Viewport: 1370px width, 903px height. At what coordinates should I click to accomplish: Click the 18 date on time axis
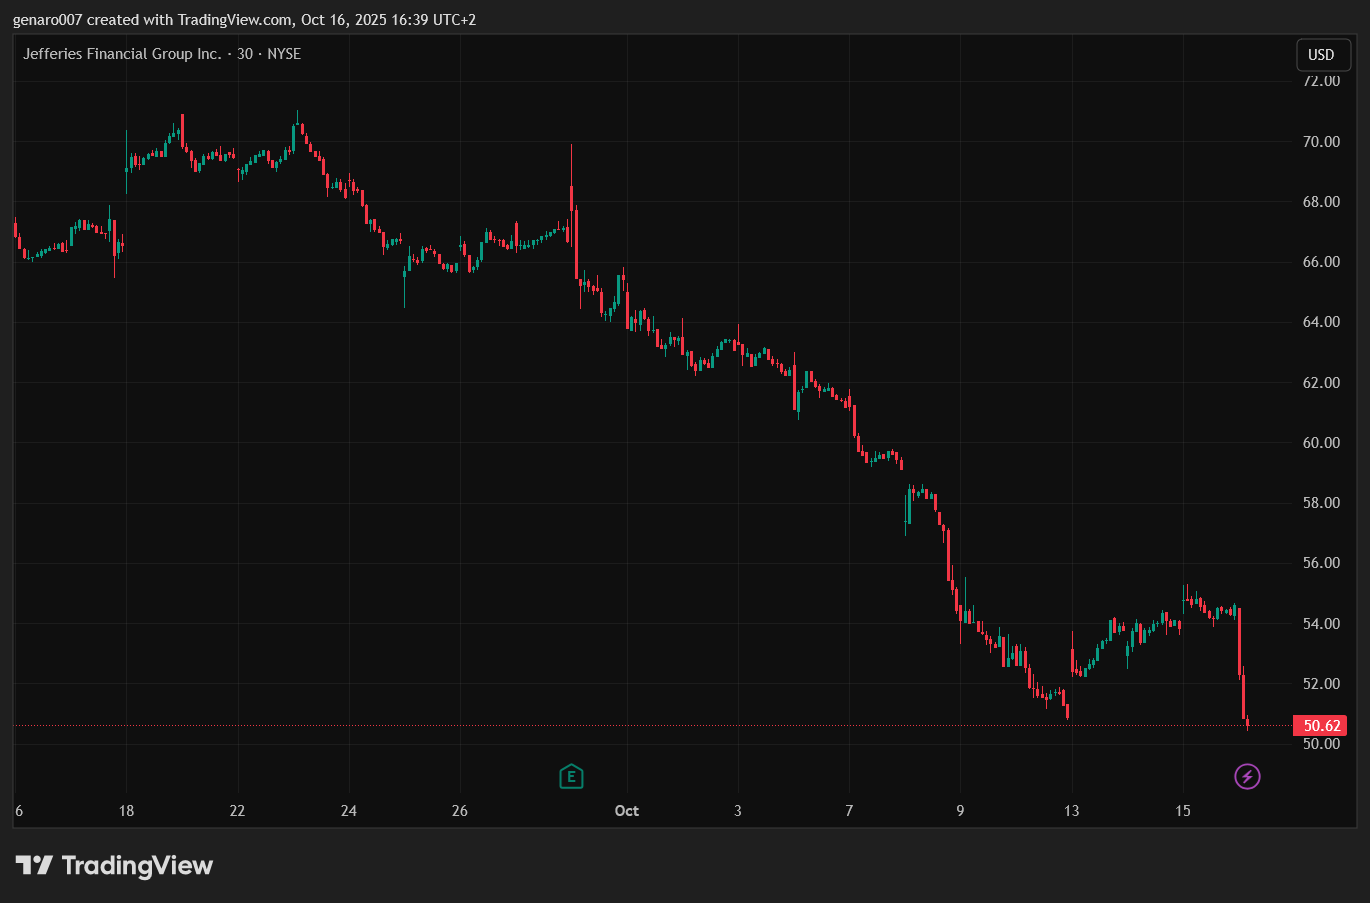click(x=126, y=811)
